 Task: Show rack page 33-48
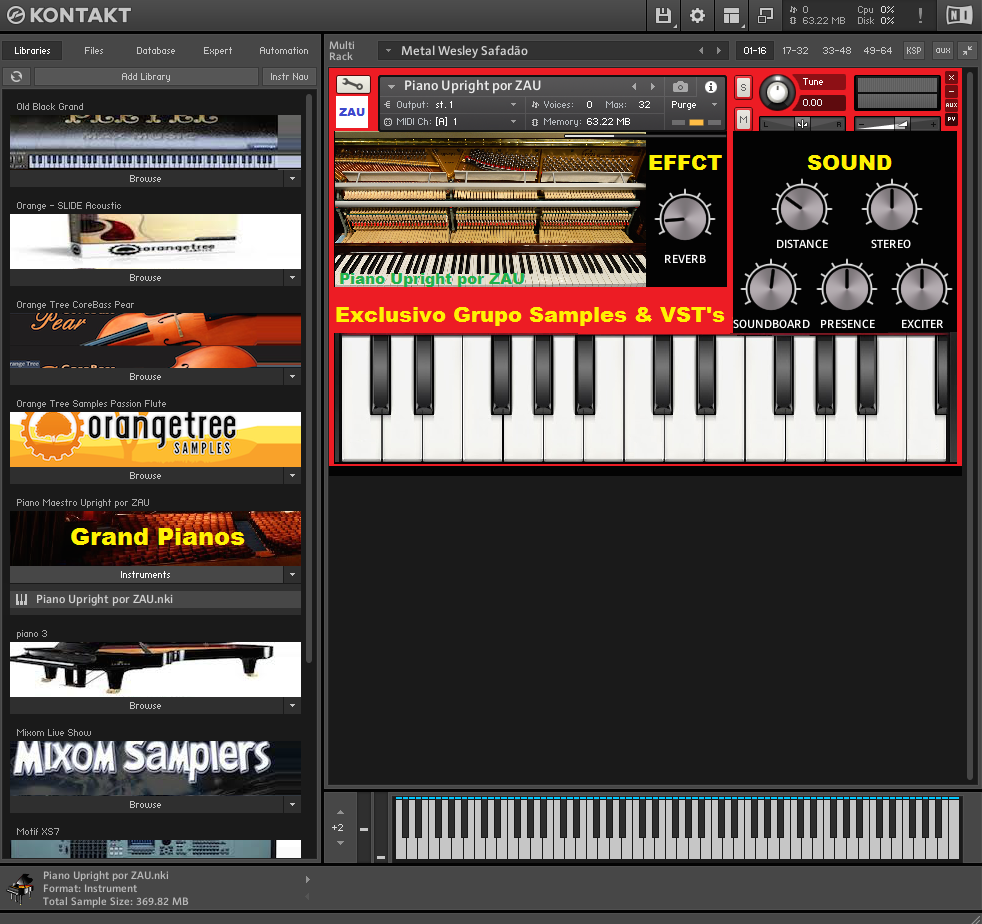click(x=837, y=51)
